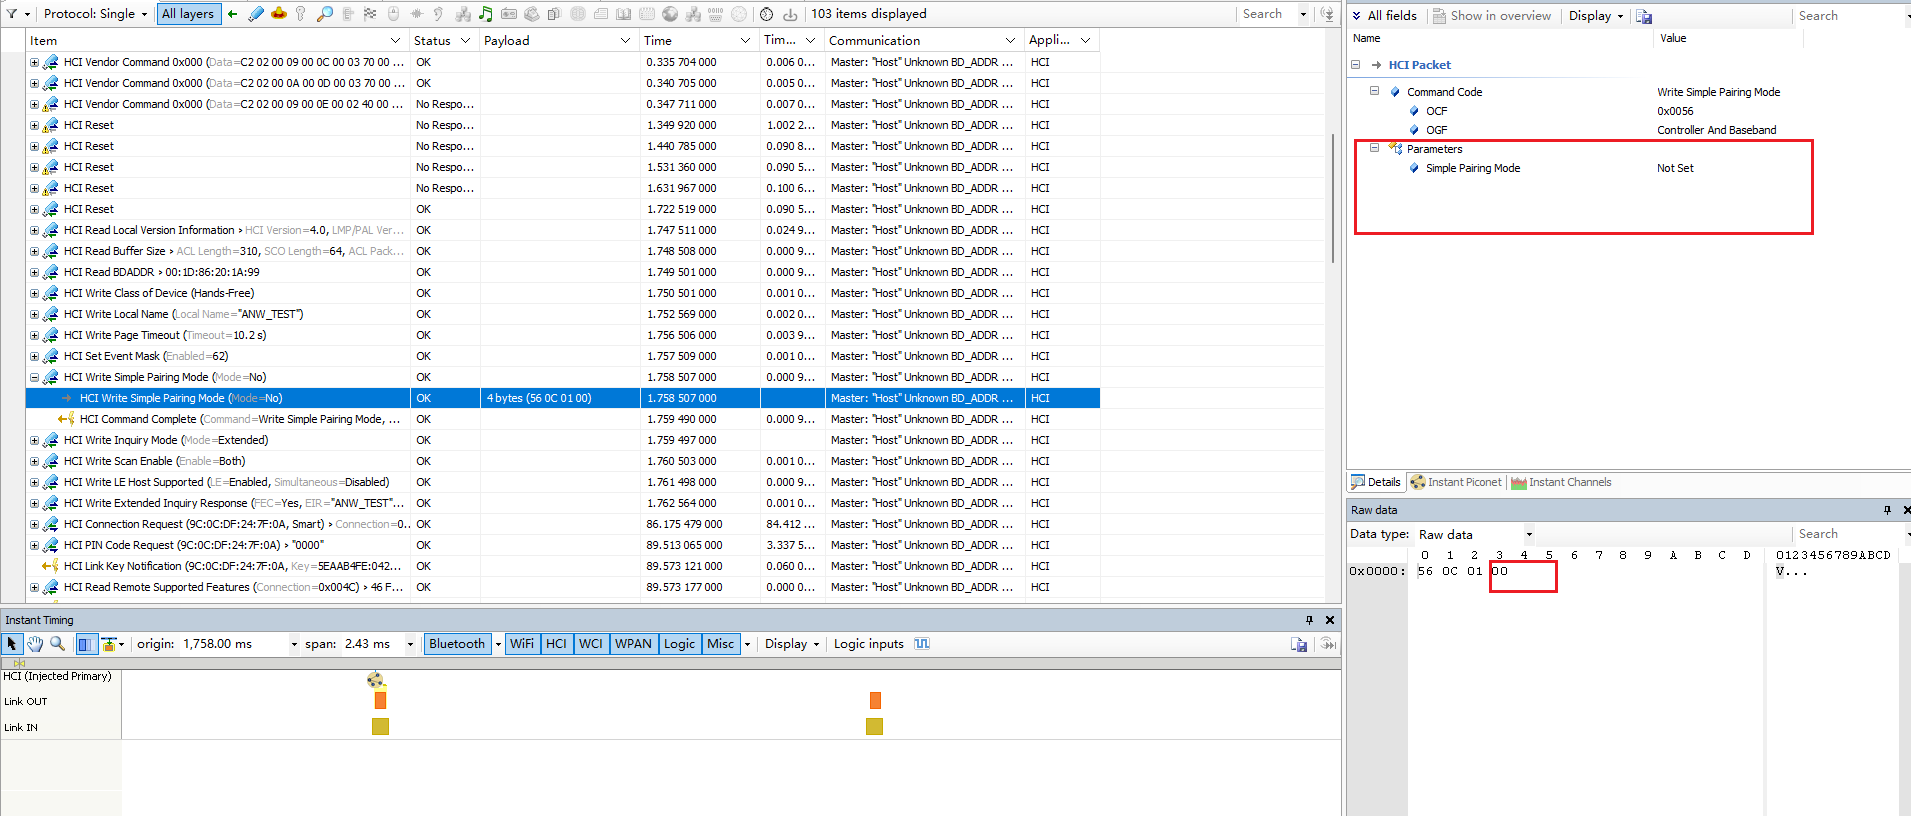The width and height of the screenshot is (1911, 816).
Task: Click the ear icon in top toolbar
Action: tap(439, 14)
